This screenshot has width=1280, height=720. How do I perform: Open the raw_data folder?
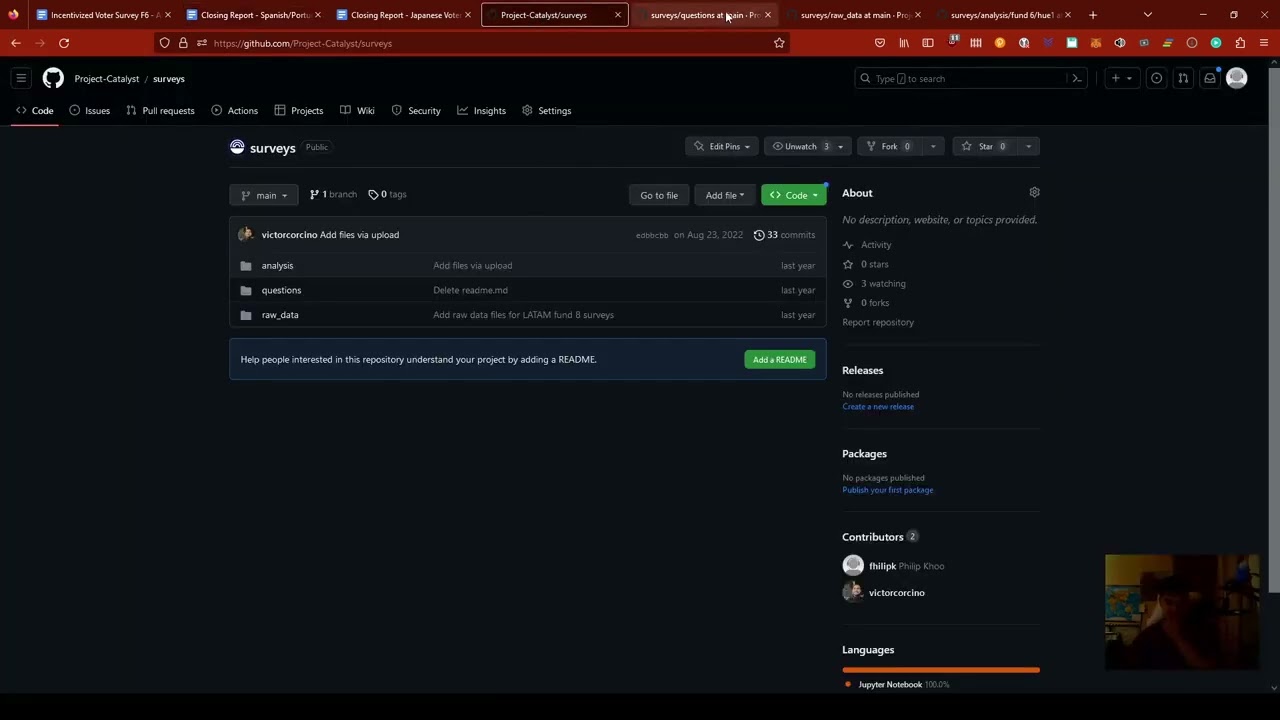pos(280,315)
